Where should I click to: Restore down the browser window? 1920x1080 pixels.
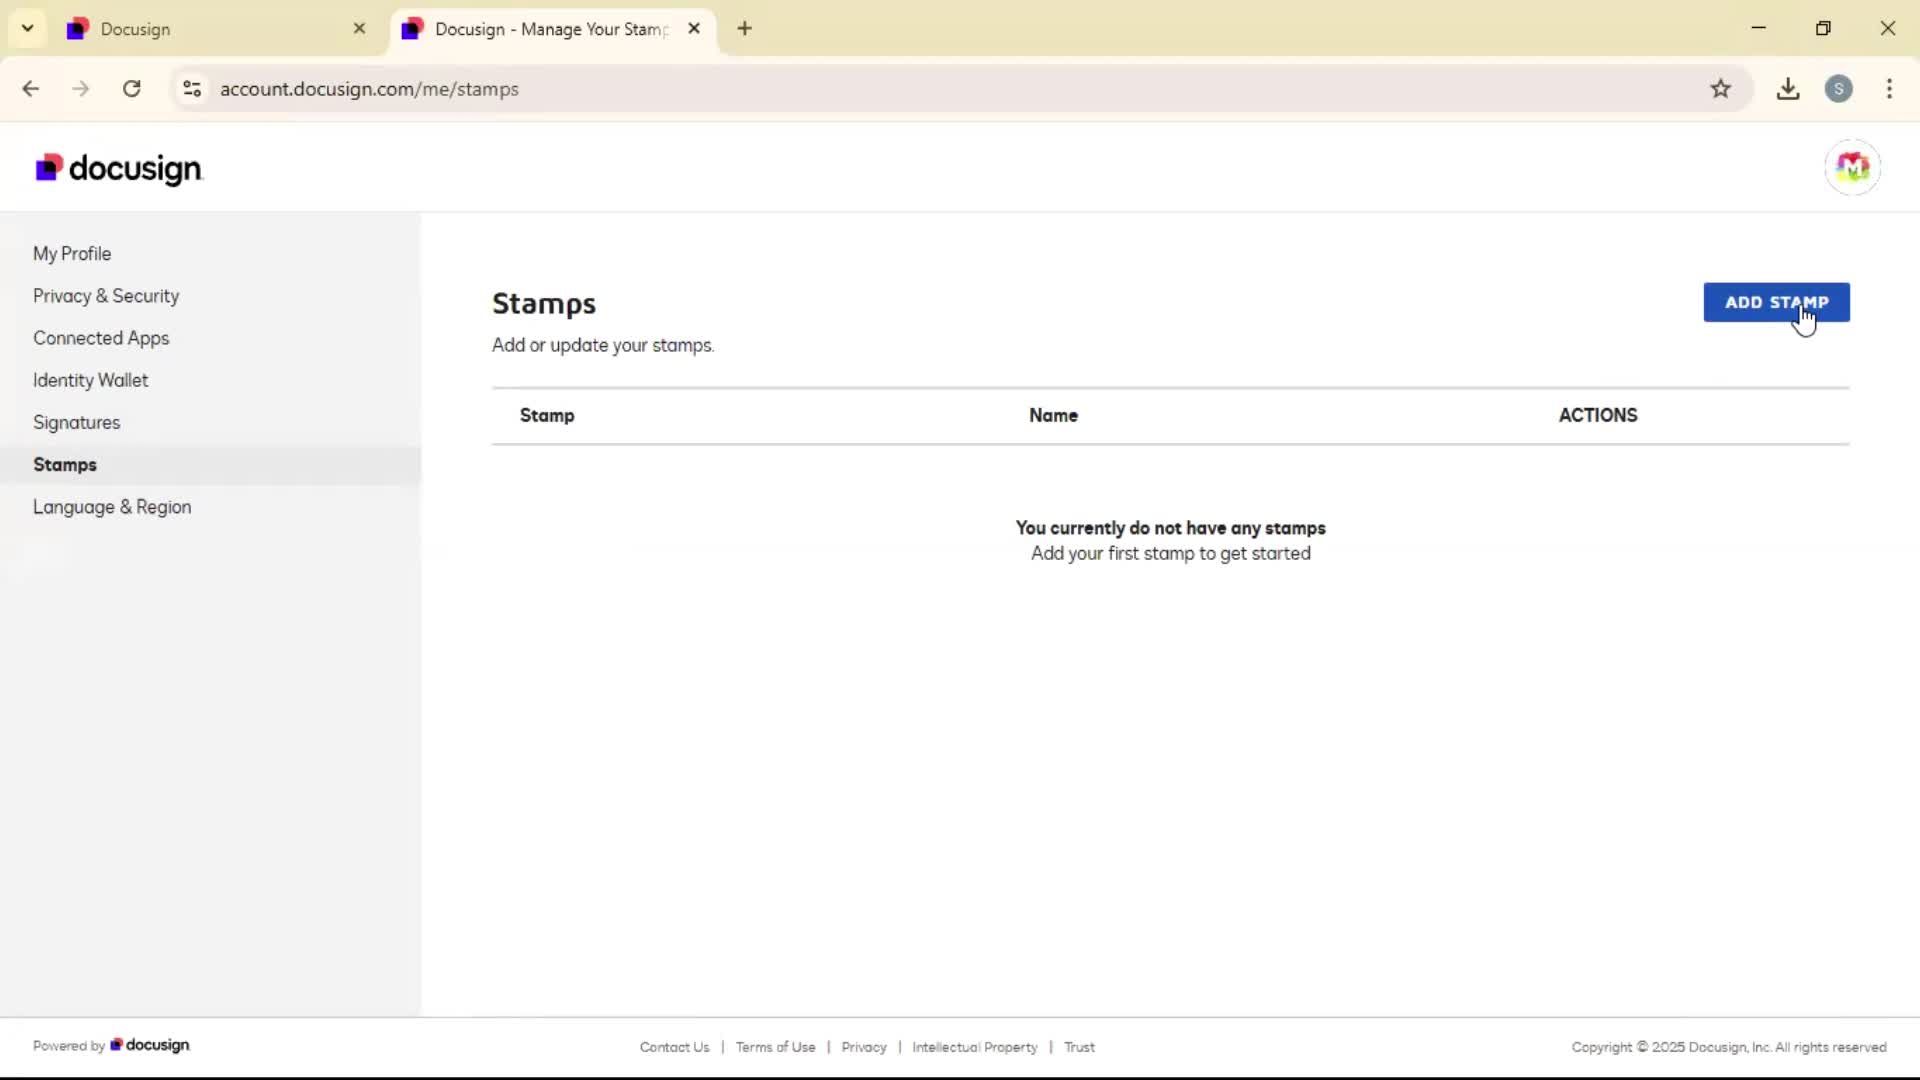1823,28
